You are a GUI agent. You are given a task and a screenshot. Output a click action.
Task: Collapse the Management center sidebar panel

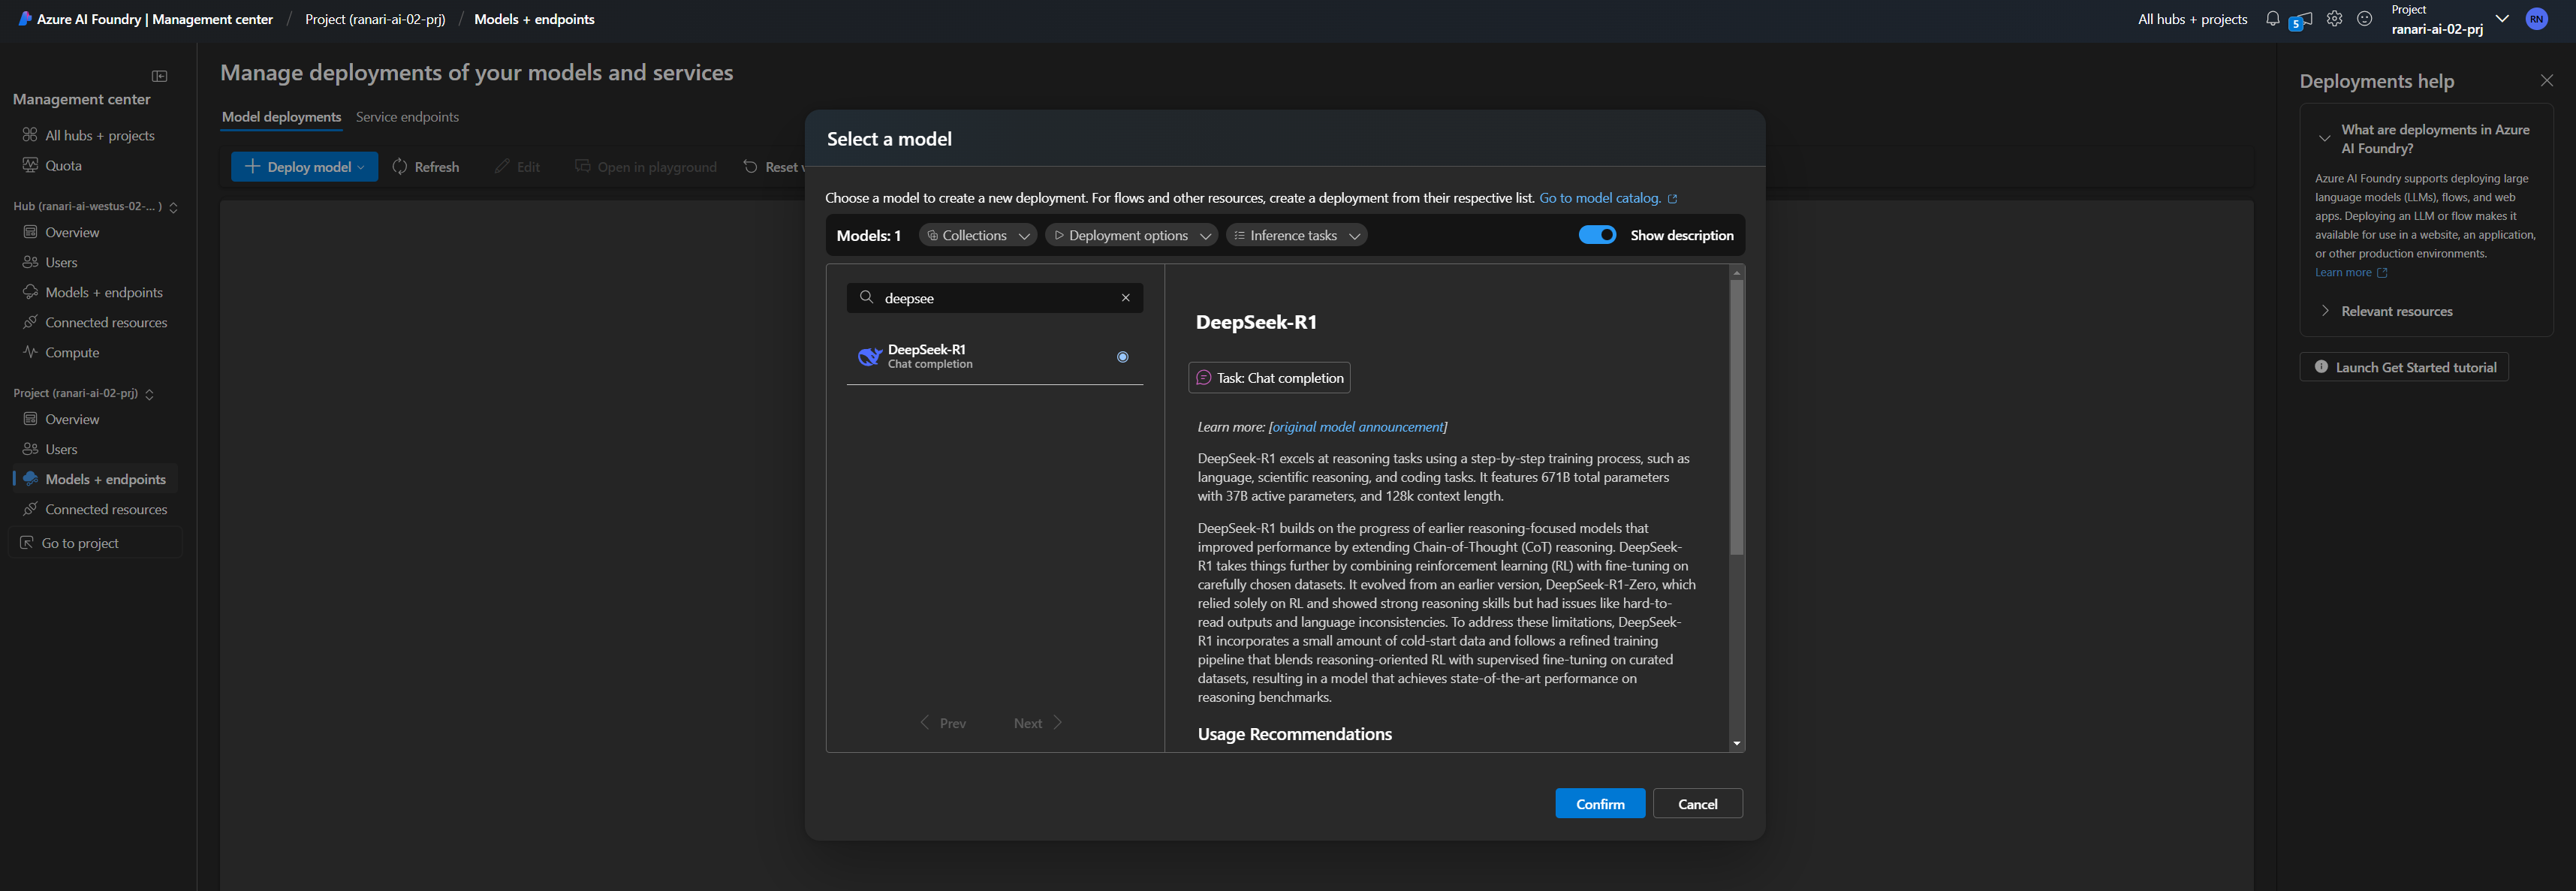click(160, 75)
